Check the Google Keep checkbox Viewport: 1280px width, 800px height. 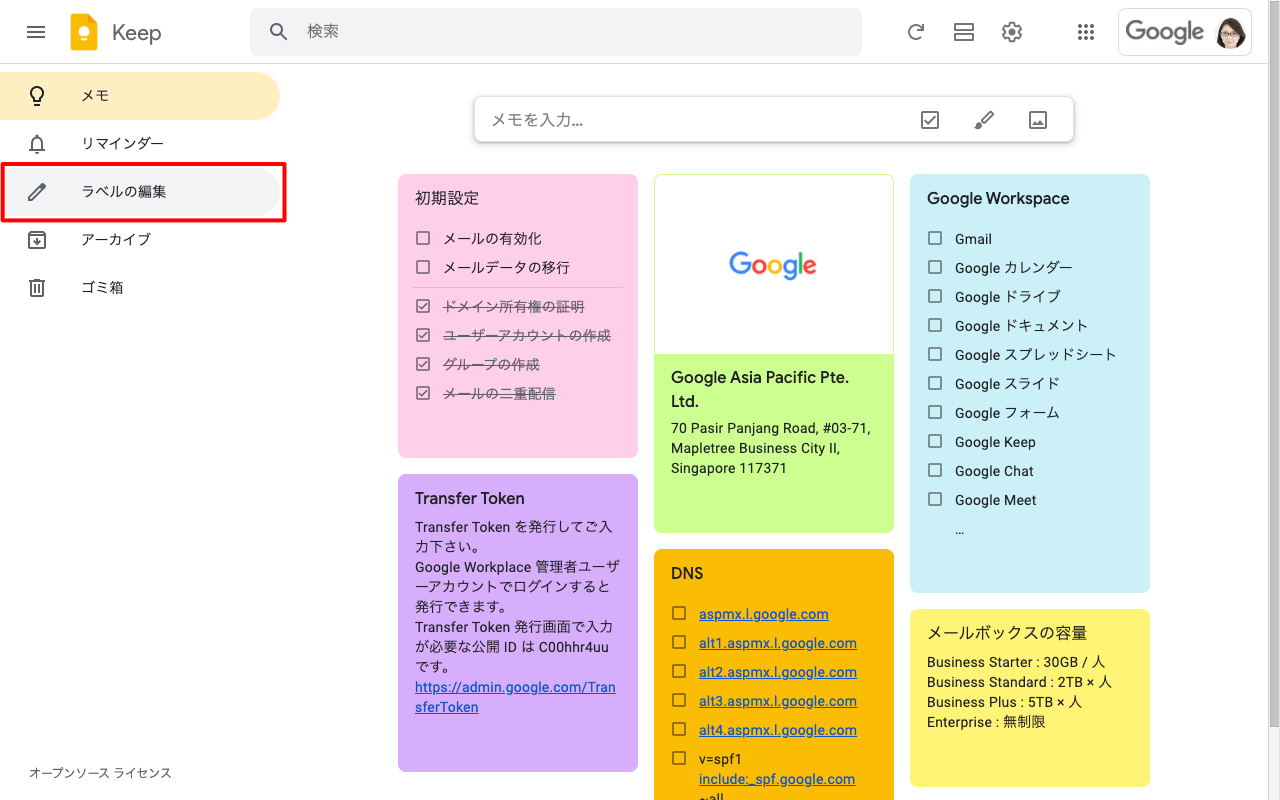pos(935,441)
